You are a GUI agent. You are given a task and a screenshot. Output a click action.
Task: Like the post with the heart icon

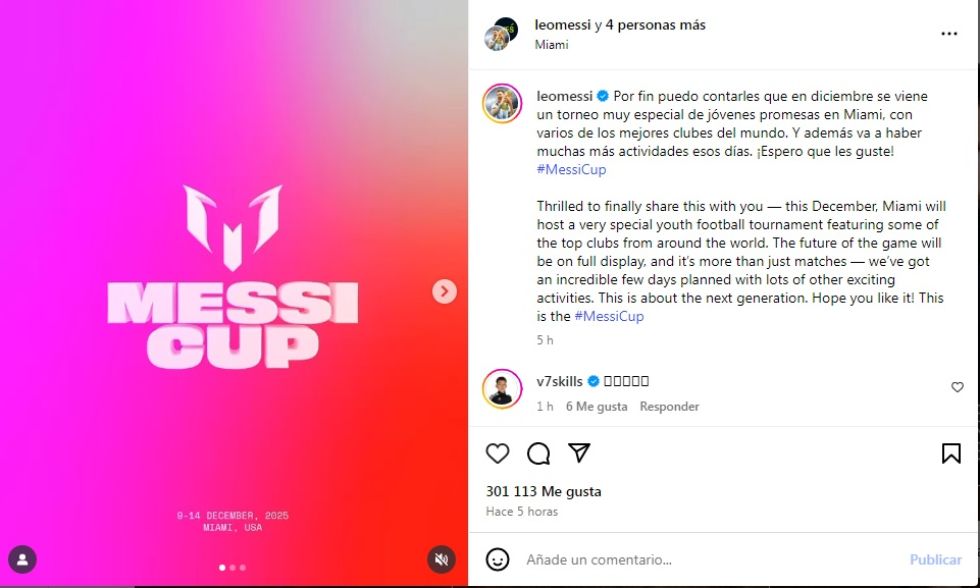(x=498, y=453)
